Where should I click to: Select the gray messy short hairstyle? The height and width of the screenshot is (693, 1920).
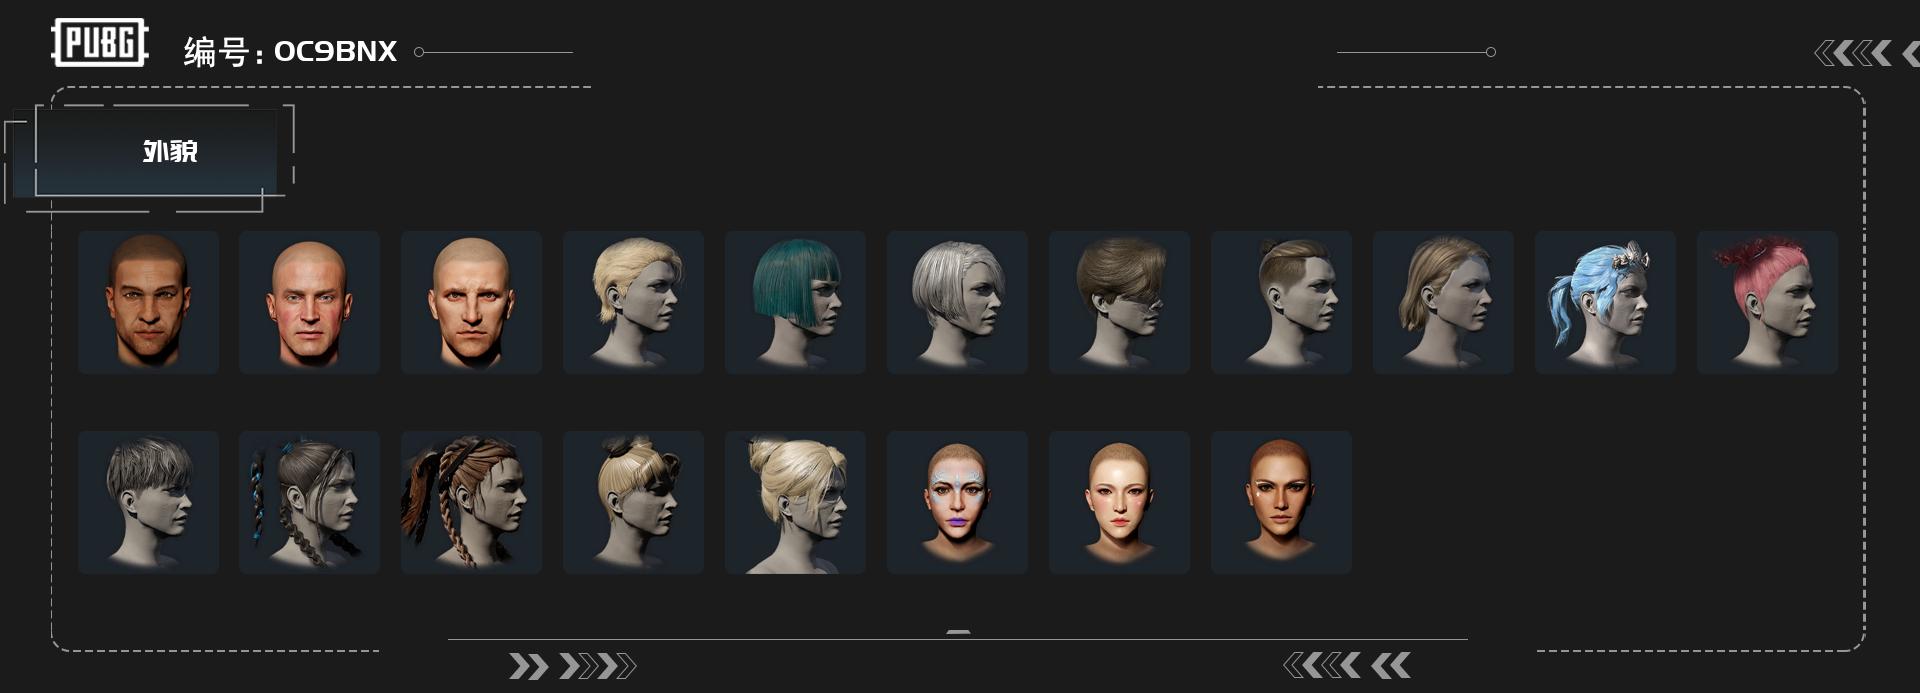tap(148, 502)
